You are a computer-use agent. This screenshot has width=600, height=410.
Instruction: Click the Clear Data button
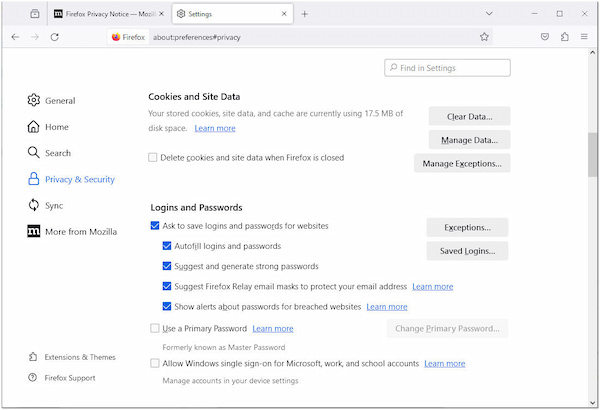tap(469, 116)
